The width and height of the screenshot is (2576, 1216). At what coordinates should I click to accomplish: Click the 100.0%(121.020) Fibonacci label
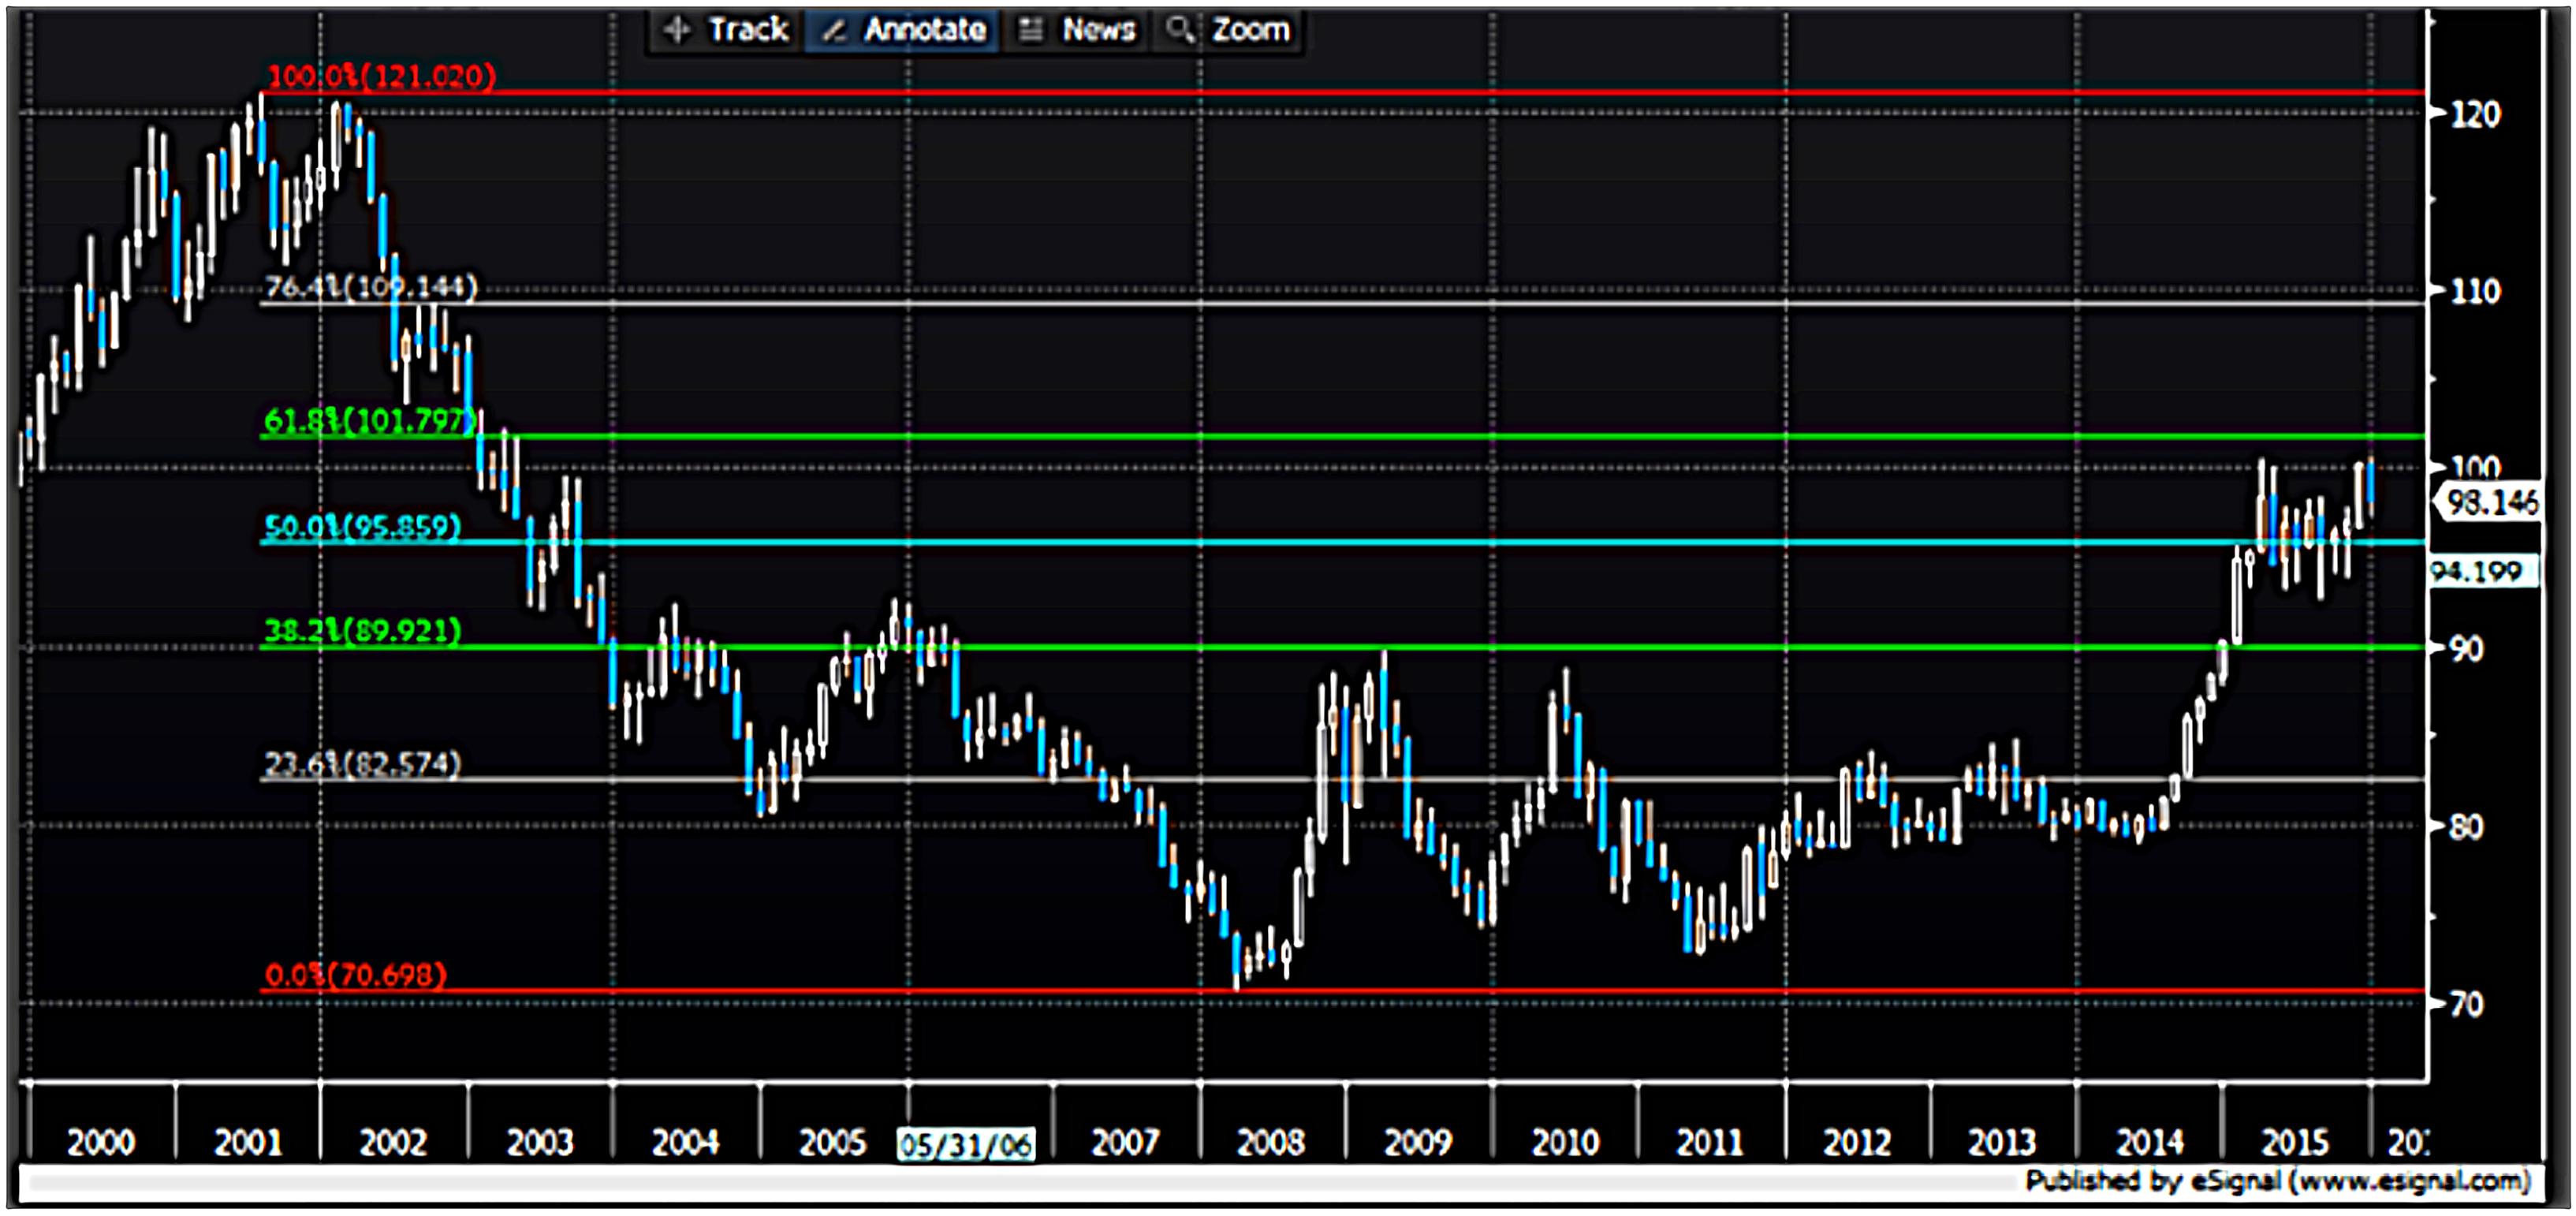[x=381, y=76]
